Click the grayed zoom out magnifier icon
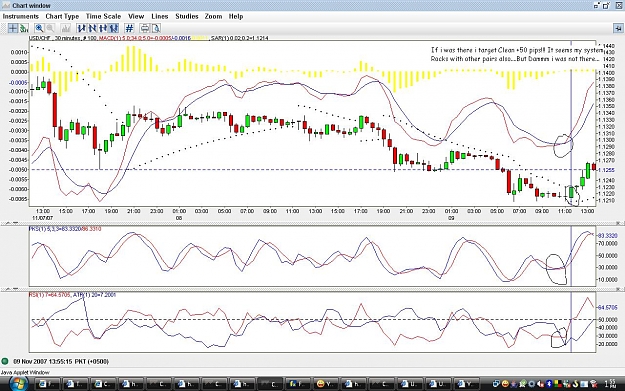Viewport: 625px width, 391px height. point(50,28)
